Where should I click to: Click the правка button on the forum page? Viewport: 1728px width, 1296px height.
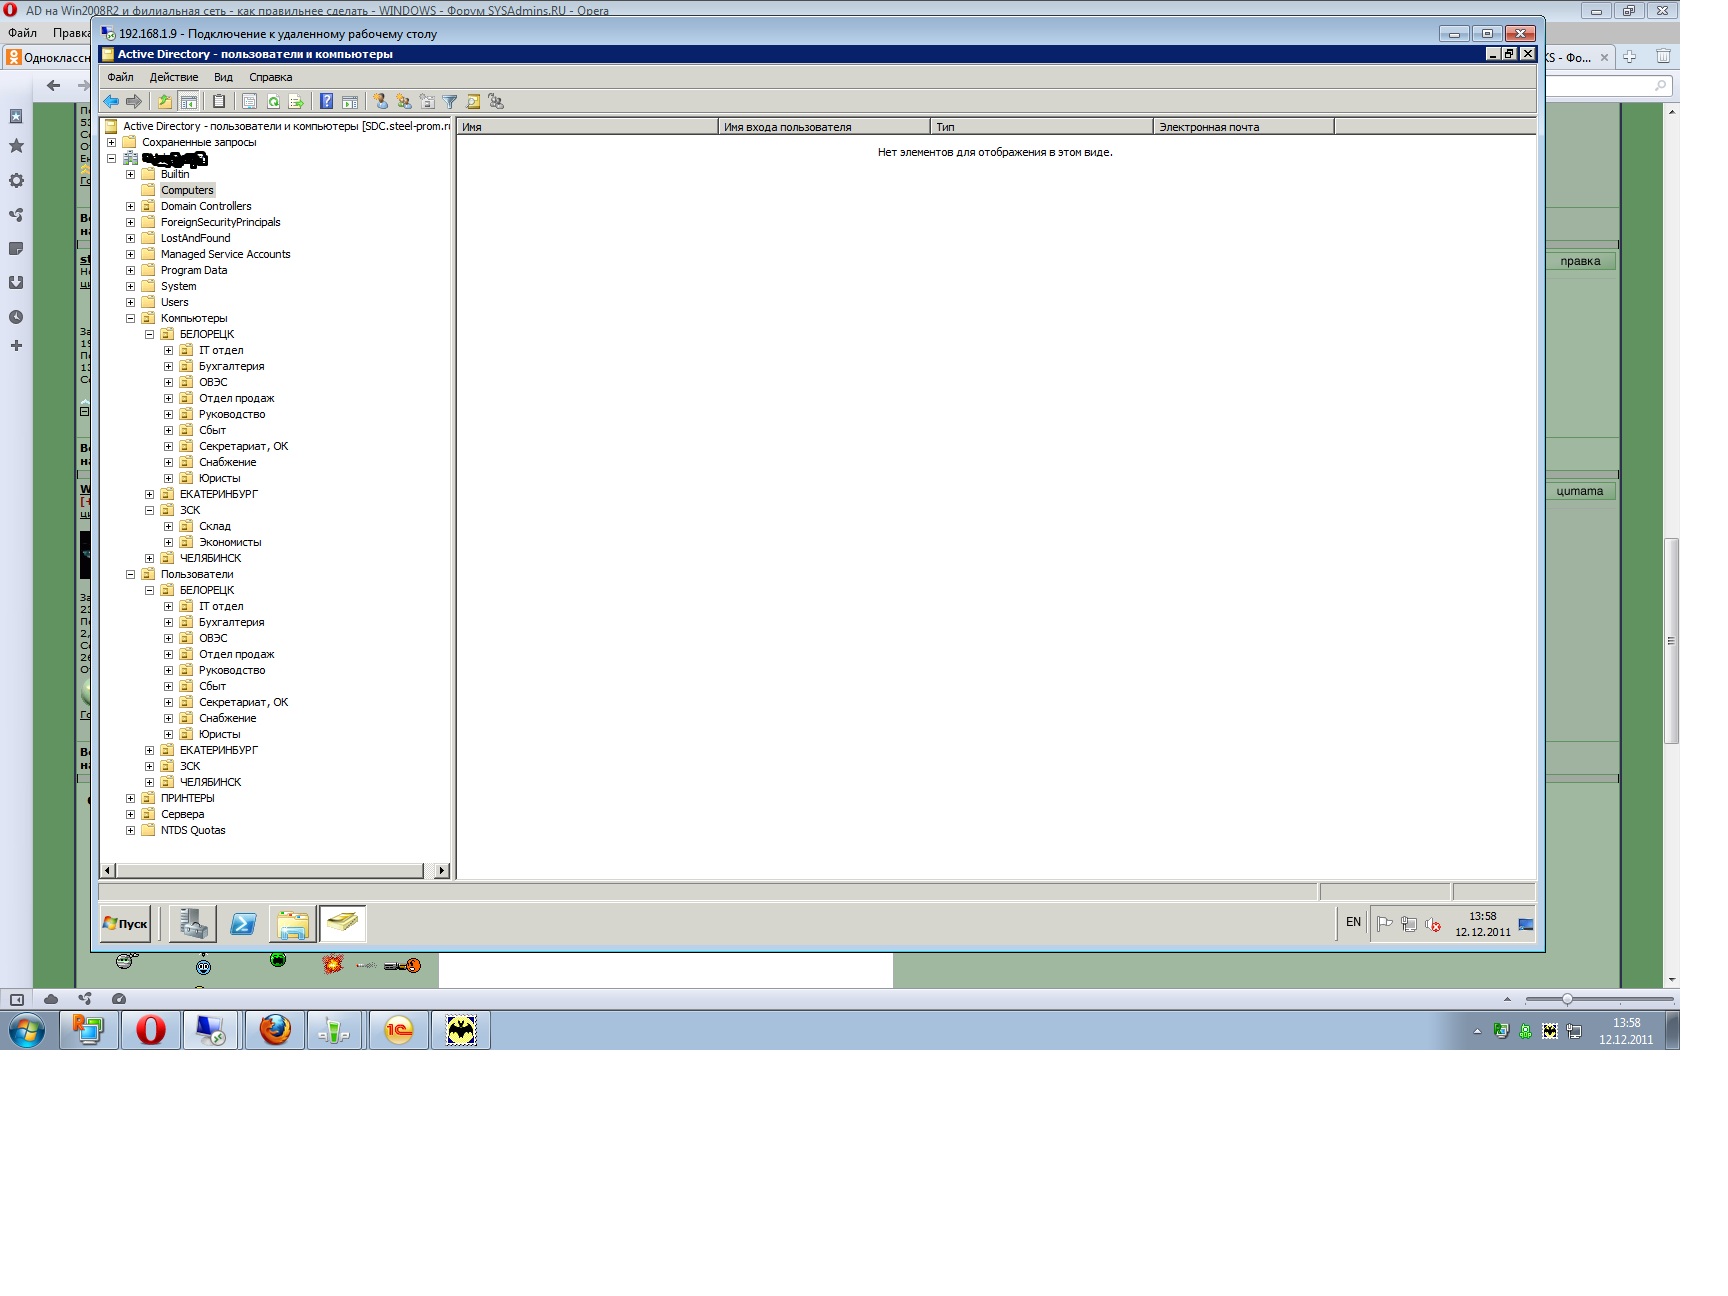pyautogui.click(x=1580, y=261)
